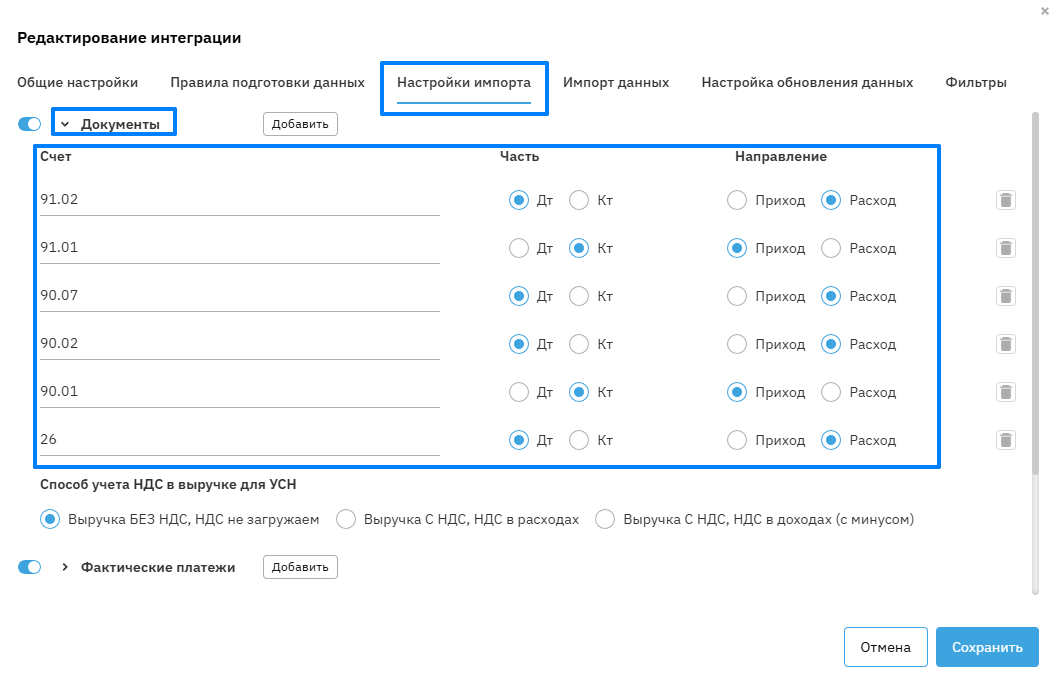
Task: Delete the account 26 row
Action: [x=1006, y=440]
